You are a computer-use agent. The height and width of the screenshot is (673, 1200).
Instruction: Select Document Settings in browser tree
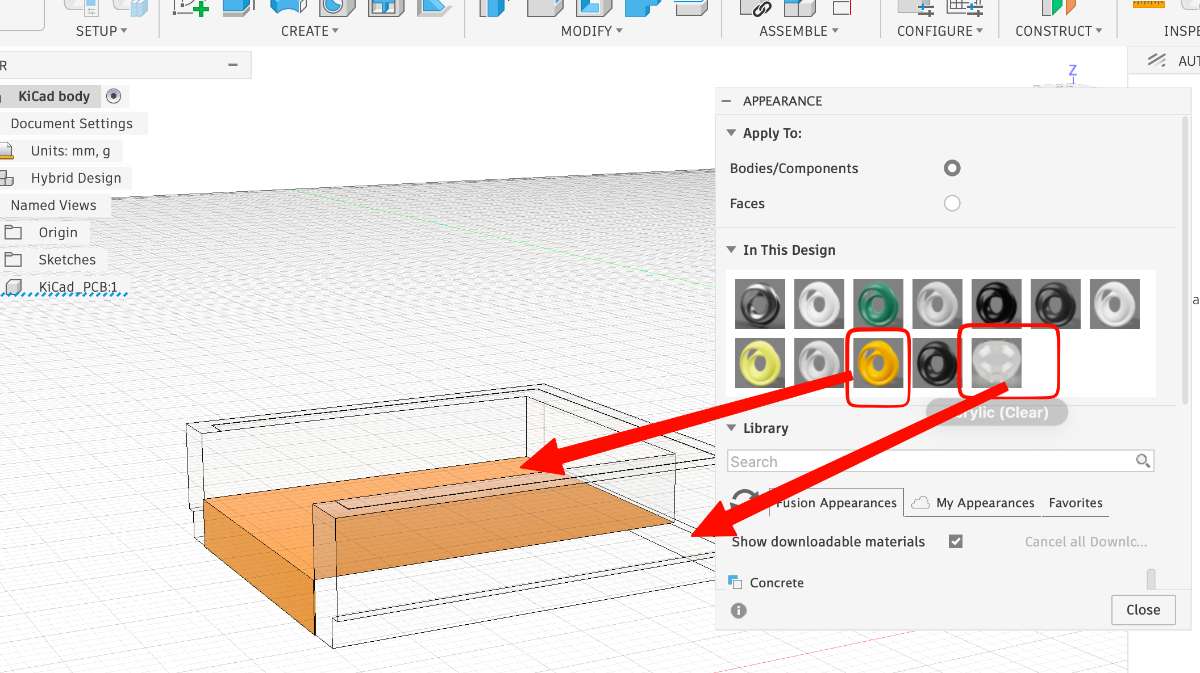(x=71, y=123)
